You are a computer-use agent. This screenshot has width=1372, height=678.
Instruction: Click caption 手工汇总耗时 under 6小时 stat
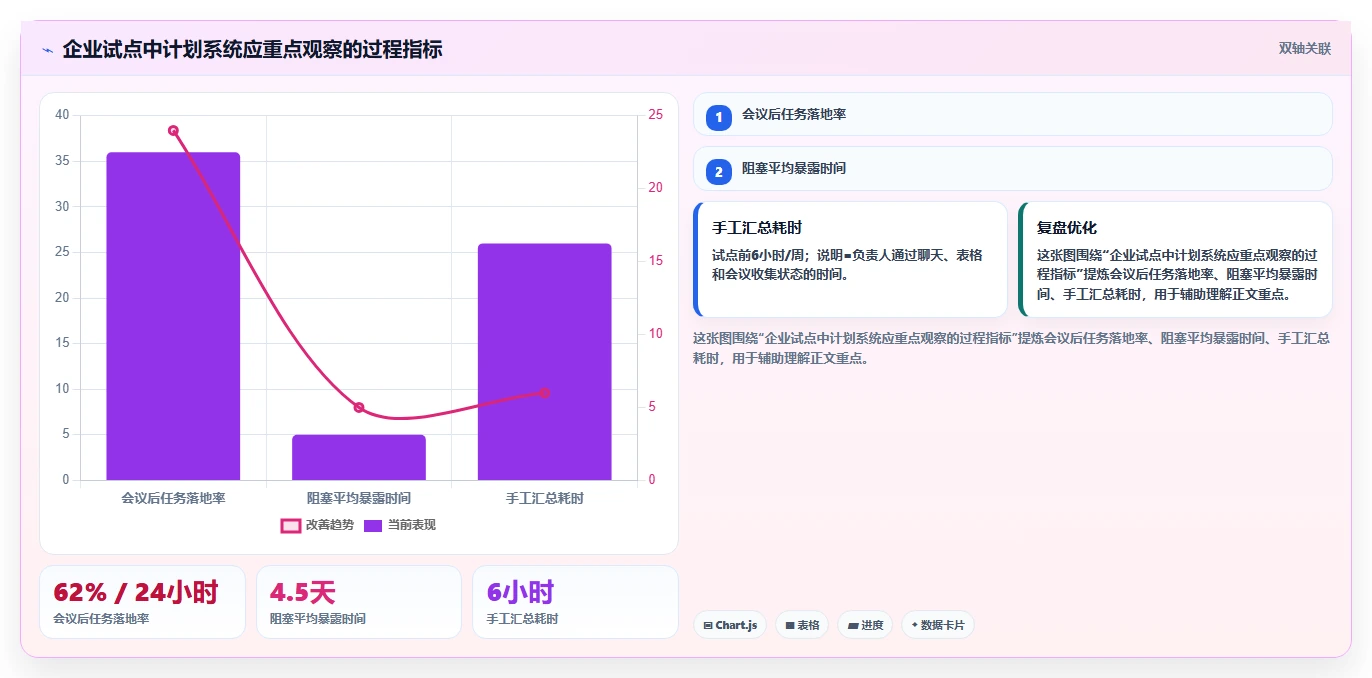pyautogui.click(x=522, y=619)
